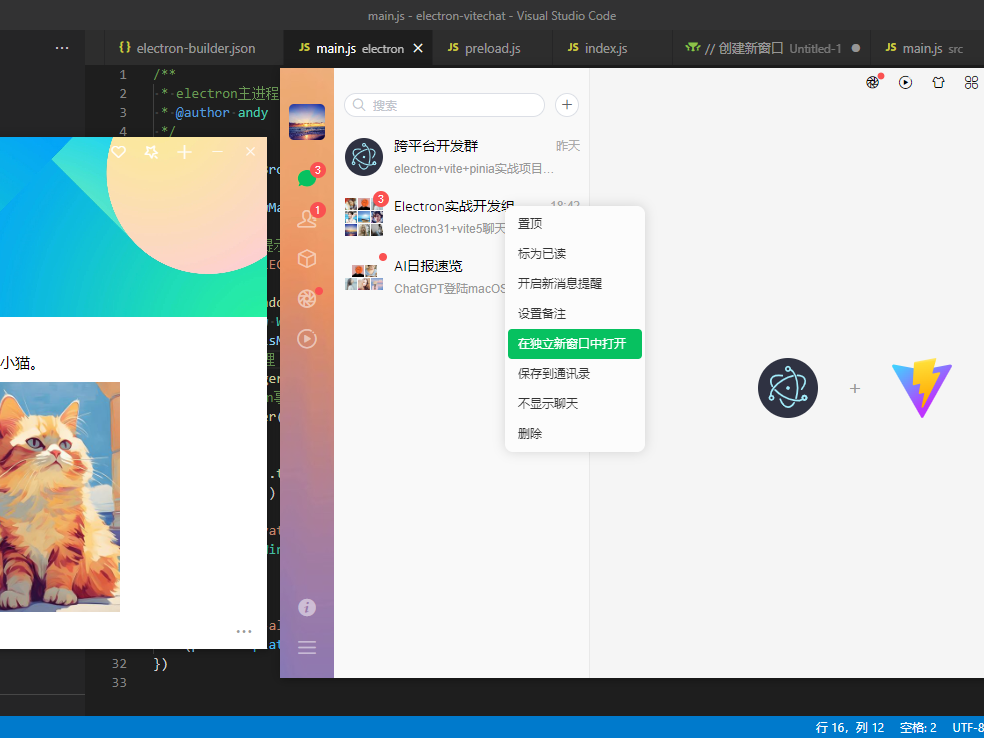This screenshot has height=738, width=984.
Task: Open the shirt icon in the top-right toolbar
Action: 937,82
